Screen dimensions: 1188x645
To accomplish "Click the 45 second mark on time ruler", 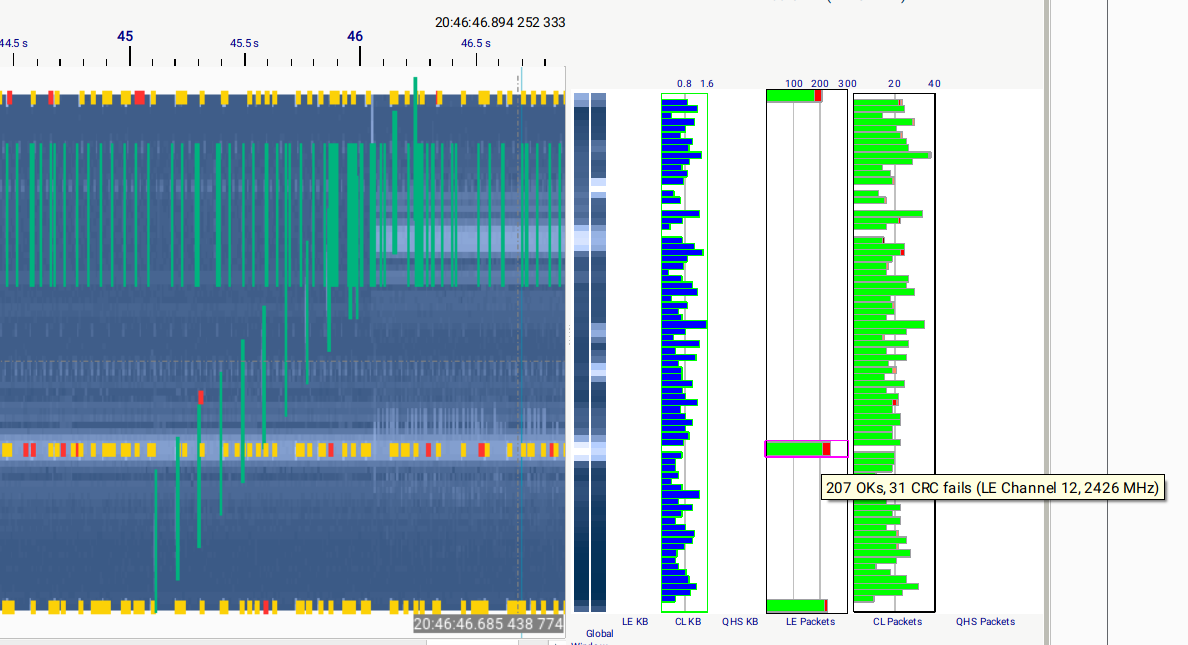I will [x=125, y=36].
